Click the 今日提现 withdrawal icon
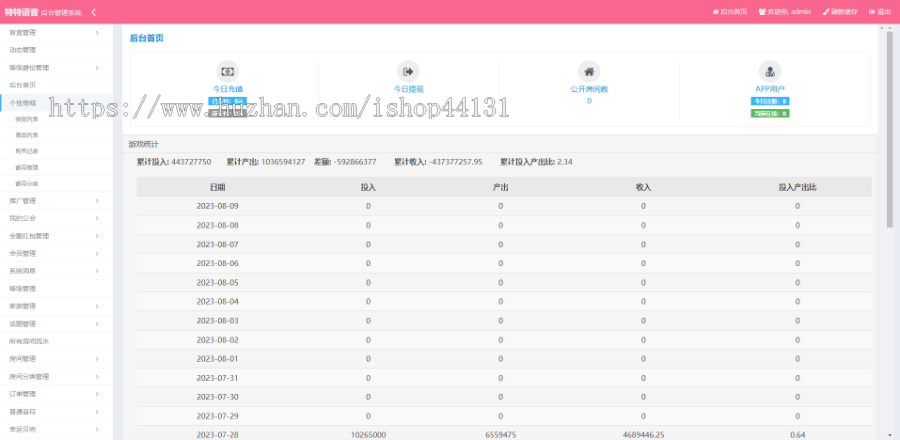The image size is (900, 440). pyautogui.click(x=408, y=72)
